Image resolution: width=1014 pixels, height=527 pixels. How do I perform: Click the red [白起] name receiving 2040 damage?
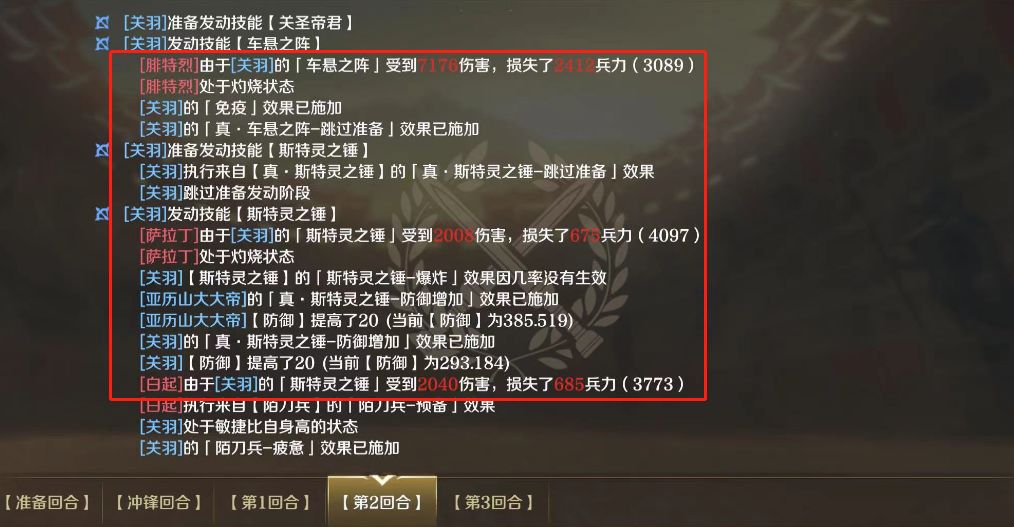(x=162, y=384)
